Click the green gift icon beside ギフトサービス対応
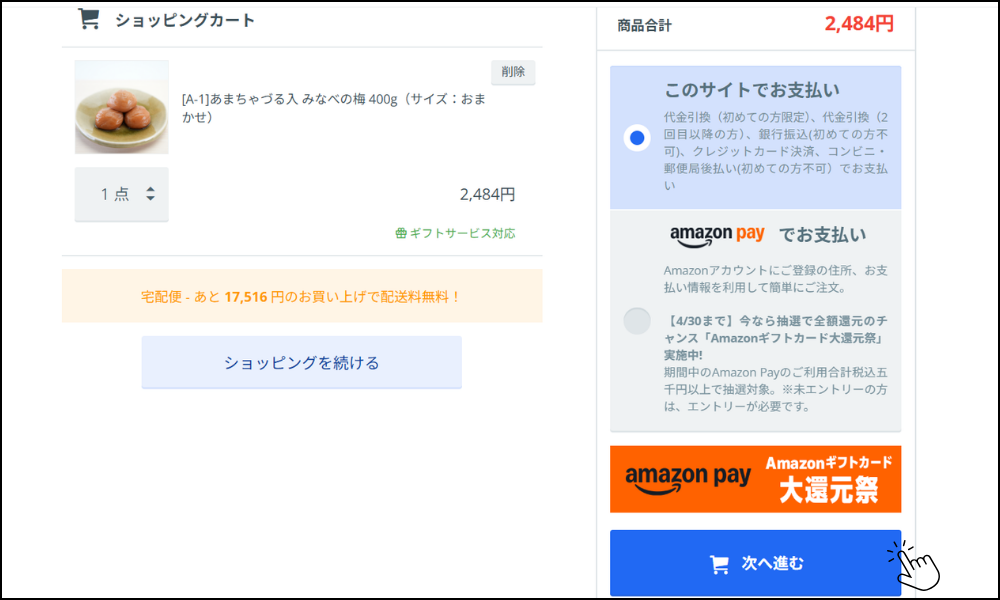This screenshot has width=1000, height=600. tap(401, 233)
